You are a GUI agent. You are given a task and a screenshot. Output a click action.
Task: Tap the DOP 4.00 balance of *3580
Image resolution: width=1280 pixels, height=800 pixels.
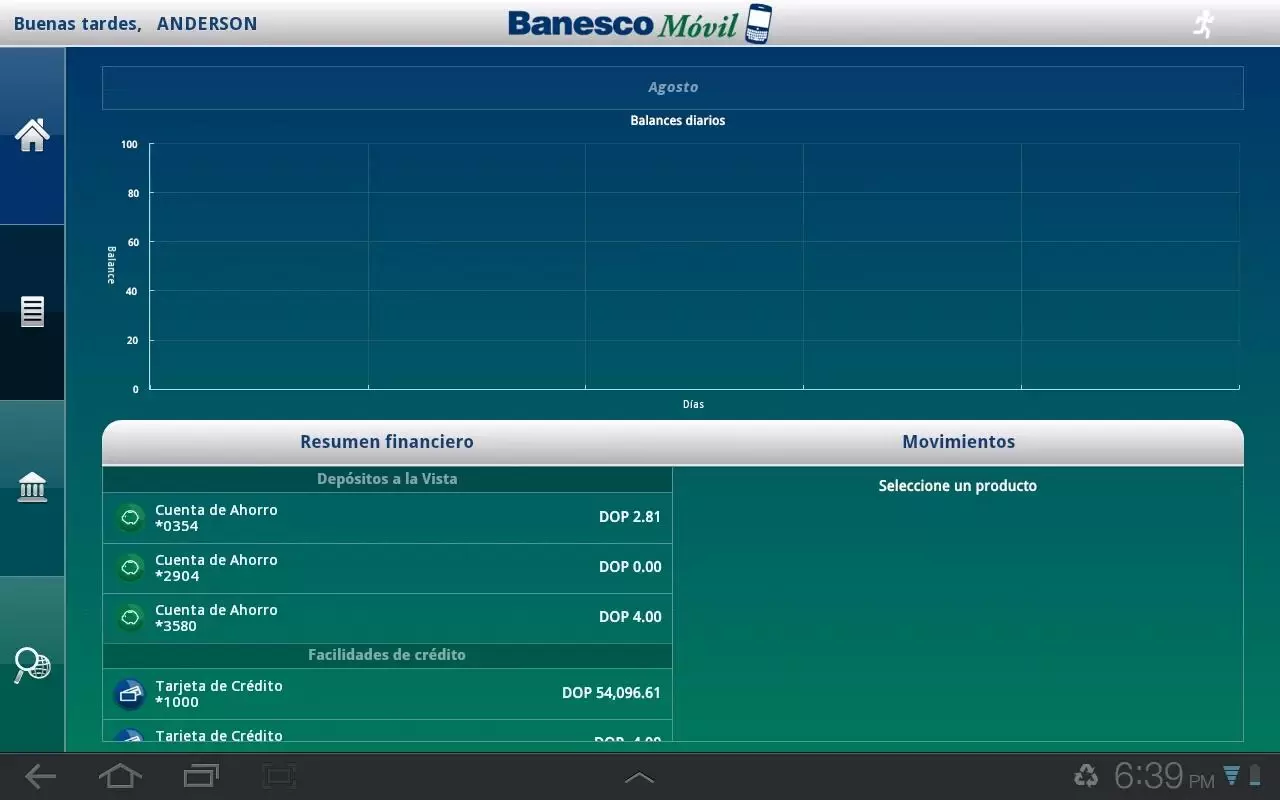click(630, 617)
